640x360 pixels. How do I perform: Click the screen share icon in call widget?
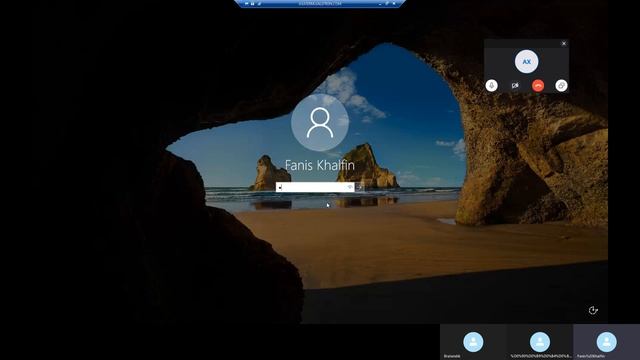(561, 85)
